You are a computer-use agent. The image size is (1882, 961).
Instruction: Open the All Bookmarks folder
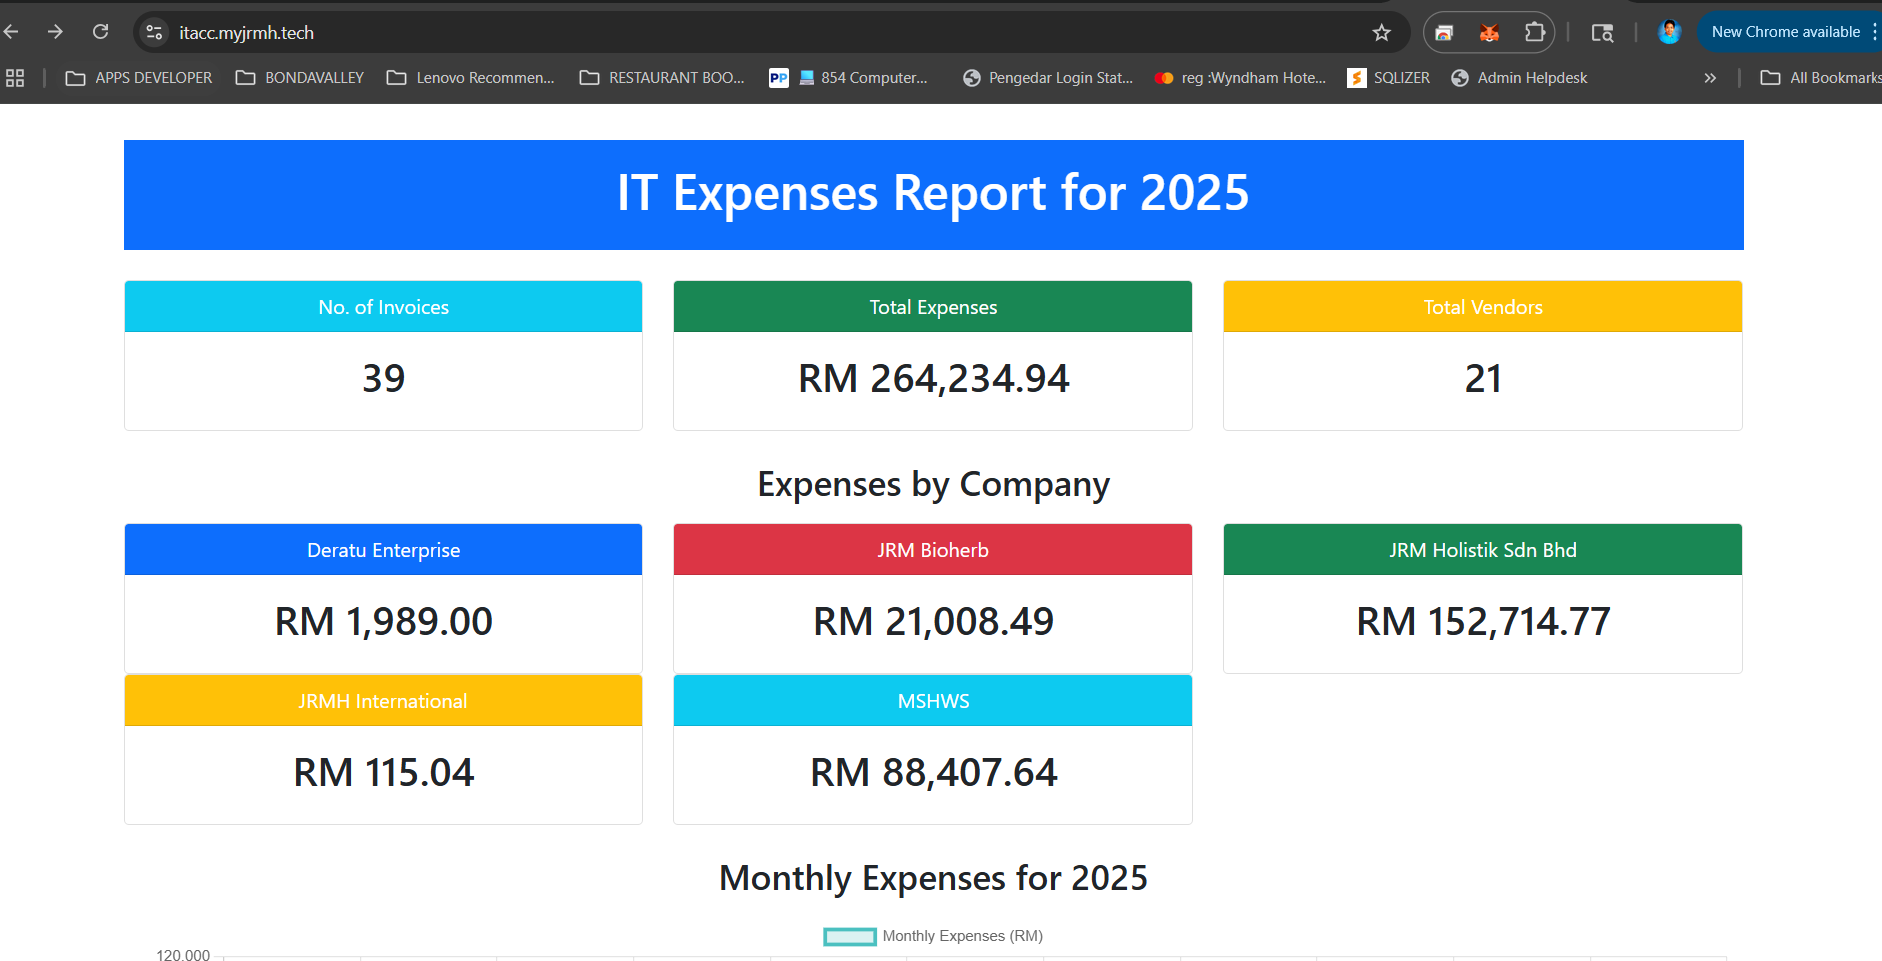click(x=1822, y=78)
